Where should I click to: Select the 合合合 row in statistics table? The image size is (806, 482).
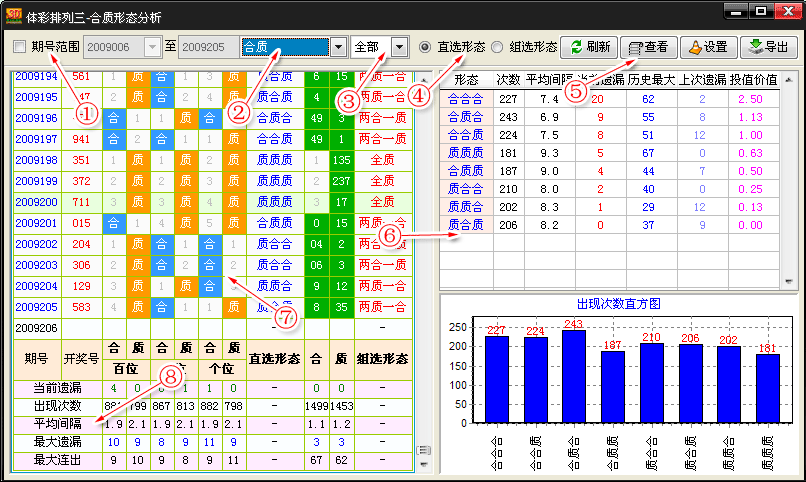[465, 99]
